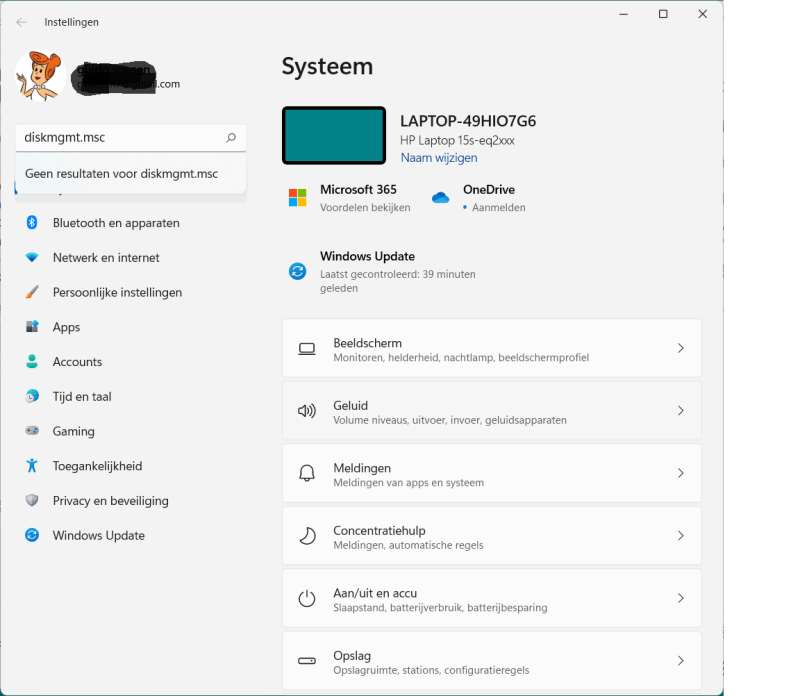Click the Persoonlijke instellingen brush icon

pyautogui.click(x=32, y=293)
